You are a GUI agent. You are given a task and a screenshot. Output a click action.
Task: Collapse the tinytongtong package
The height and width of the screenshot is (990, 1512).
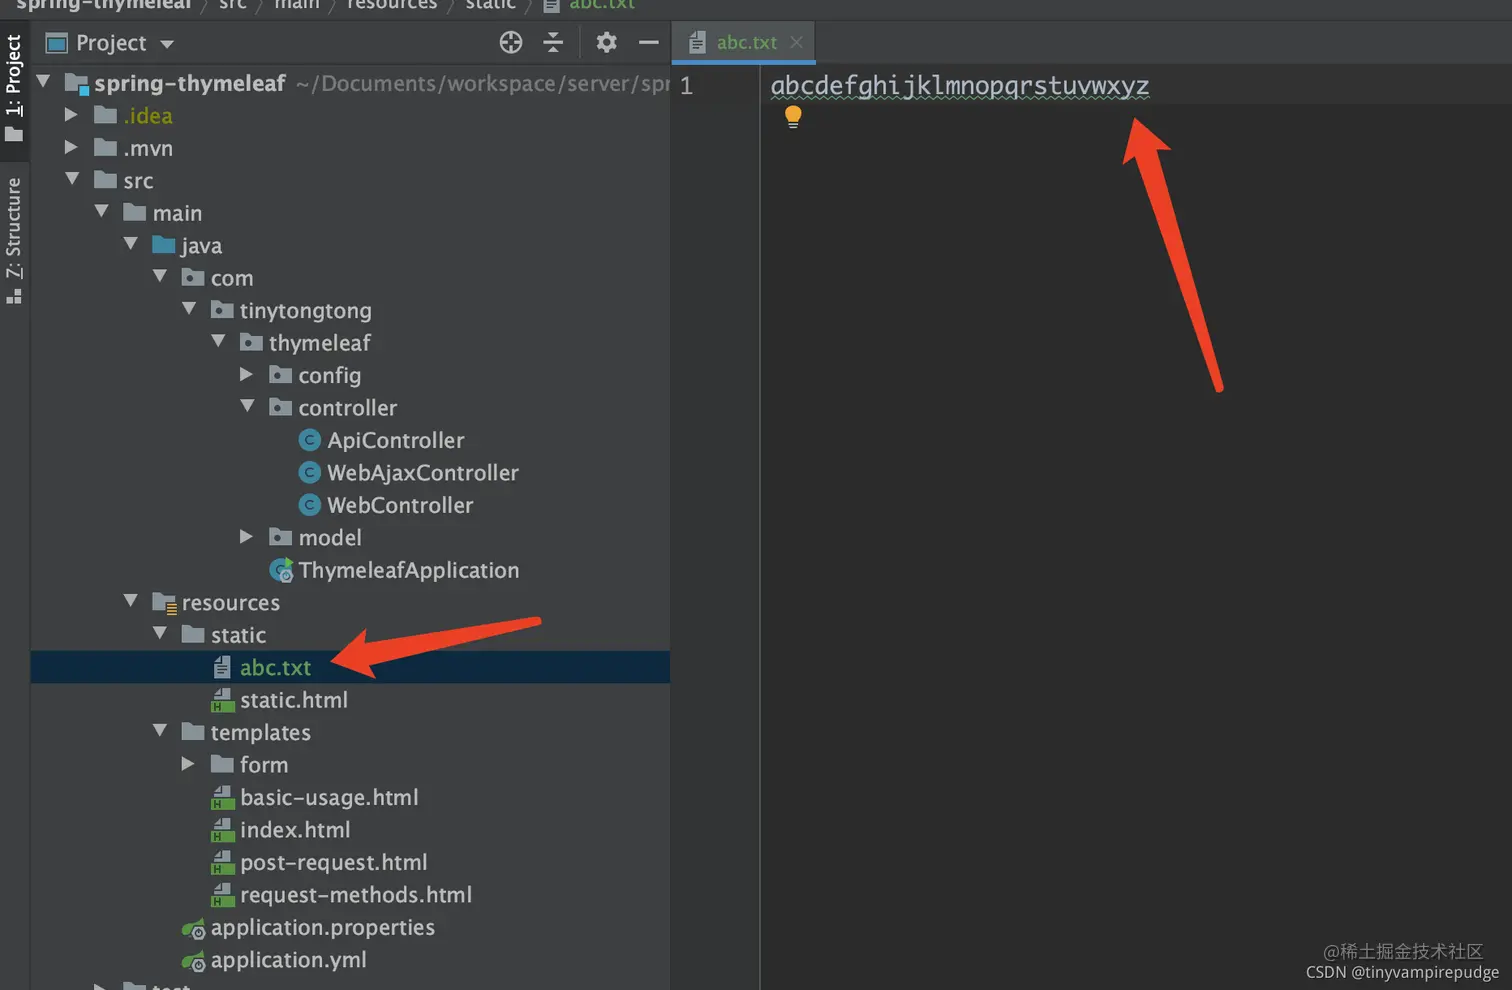point(189,309)
